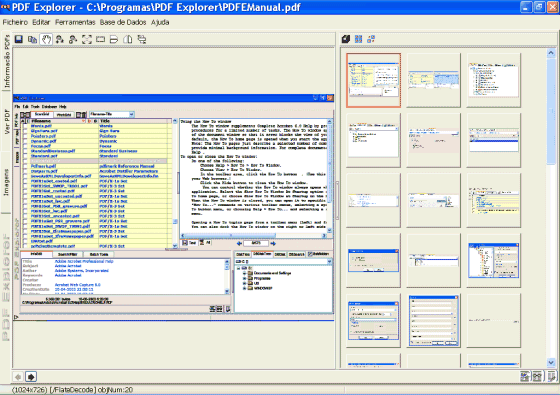Click the dark box icon above the thumbnails
560x395 pixels.
click(345, 39)
